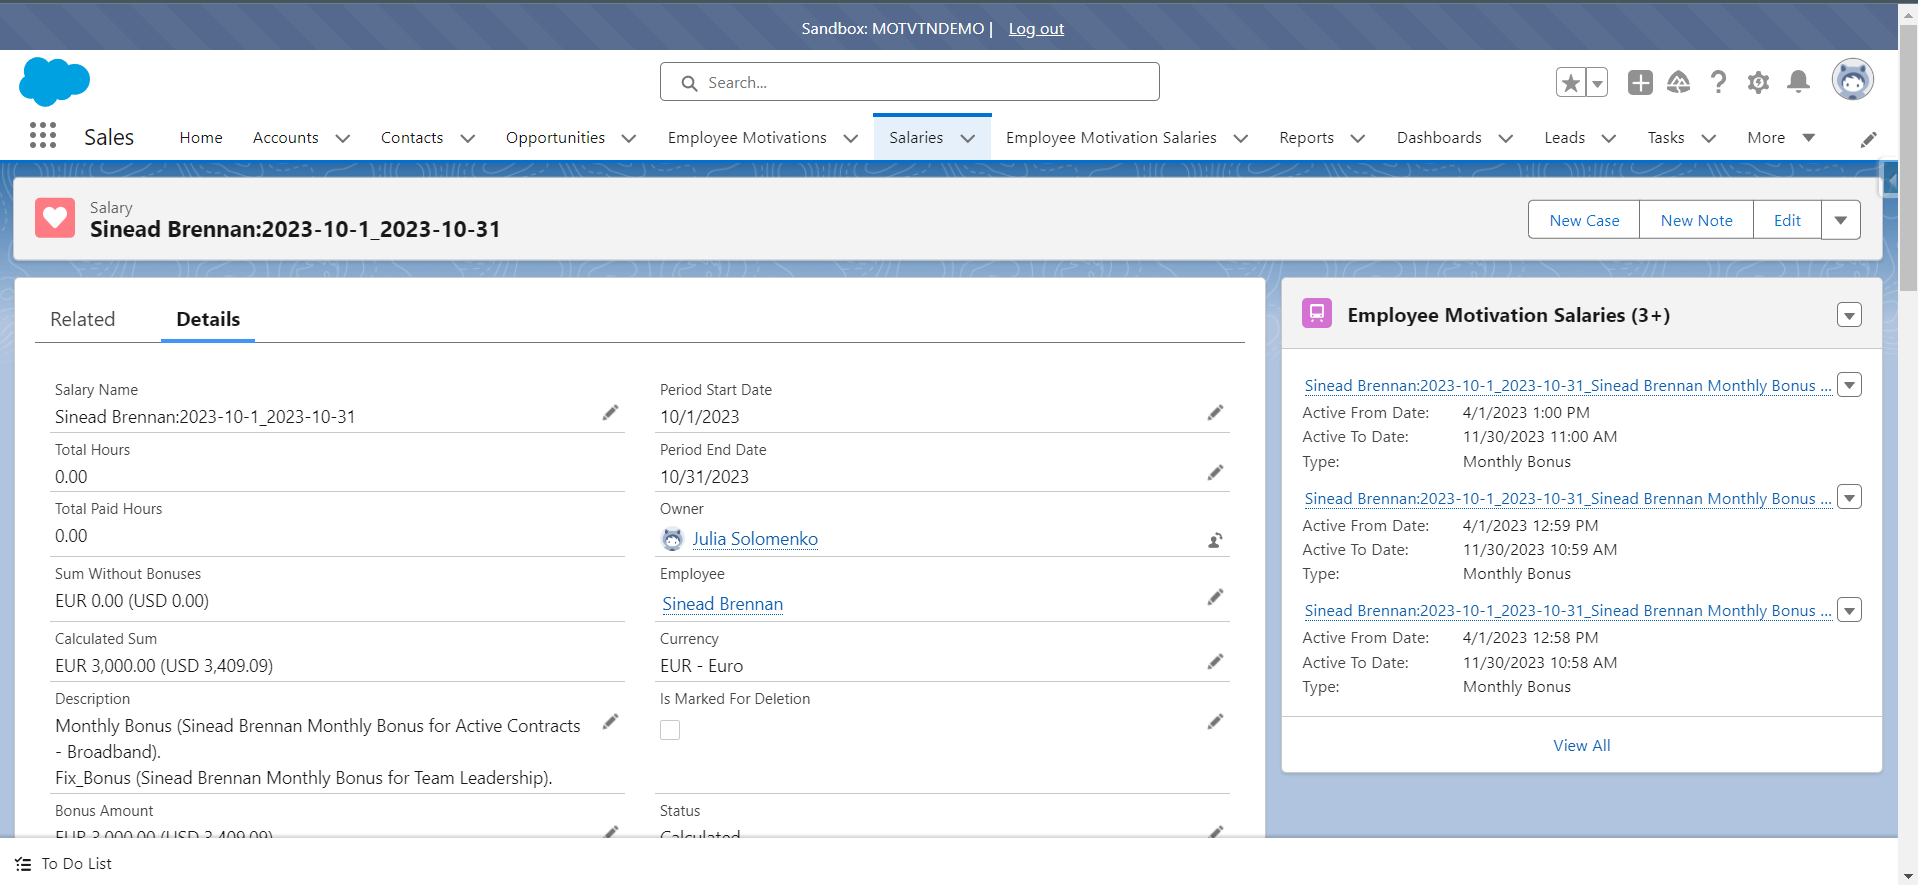
Task: Click the New Case button
Action: [1584, 220]
